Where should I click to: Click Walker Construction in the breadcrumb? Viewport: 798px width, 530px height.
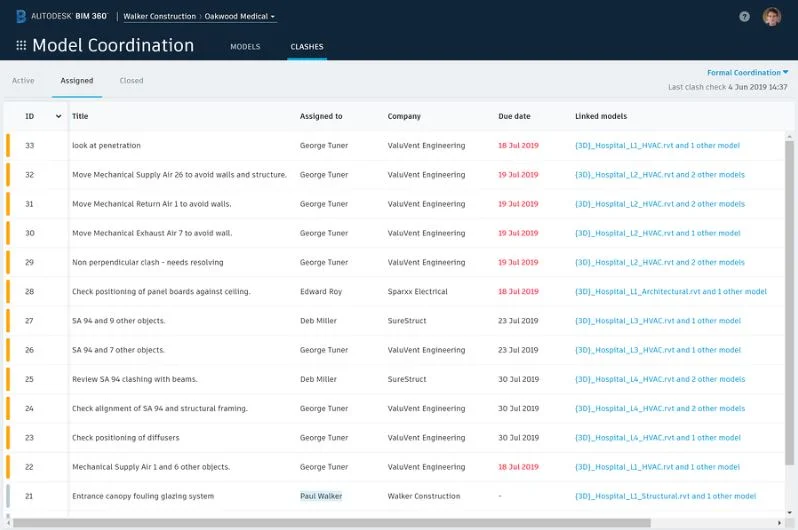159,16
